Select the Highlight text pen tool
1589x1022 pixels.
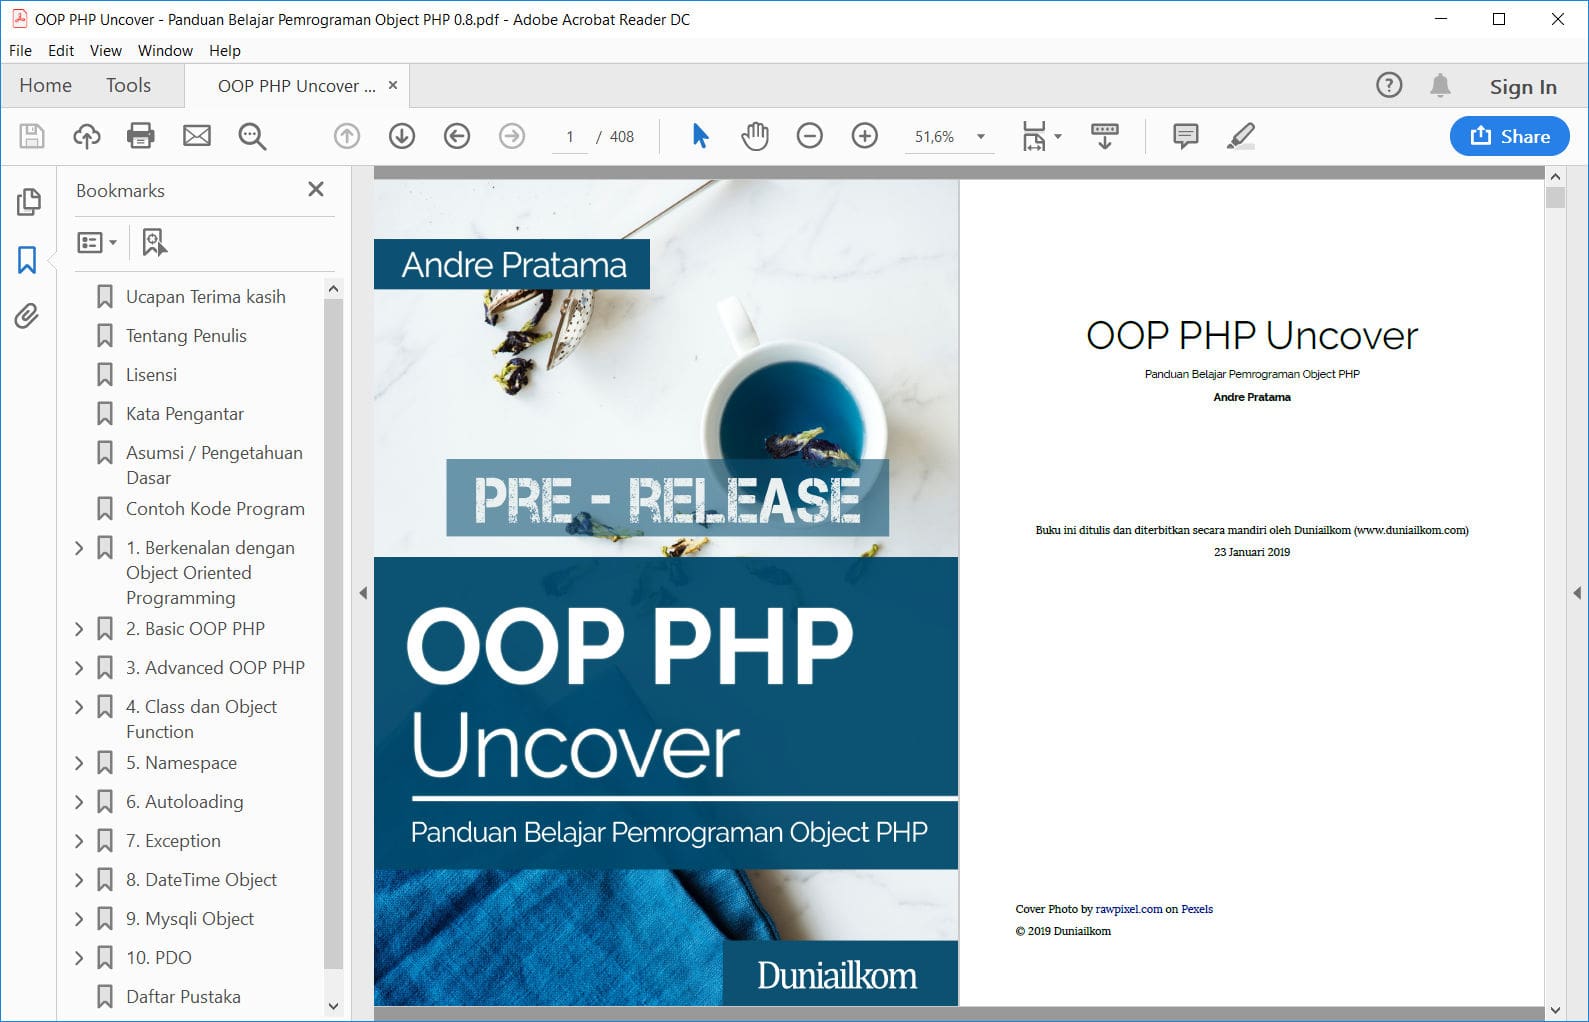(x=1241, y=136)
